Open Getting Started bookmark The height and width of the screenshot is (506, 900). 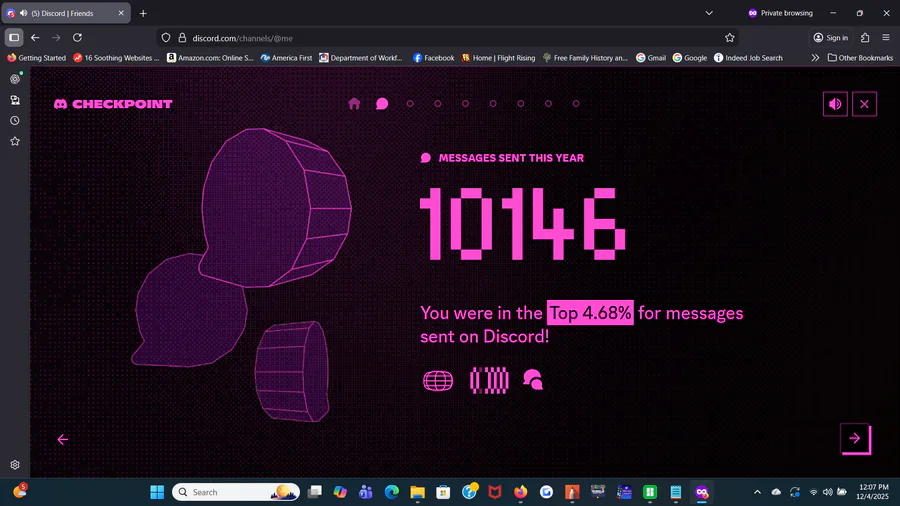click(36, 58)
